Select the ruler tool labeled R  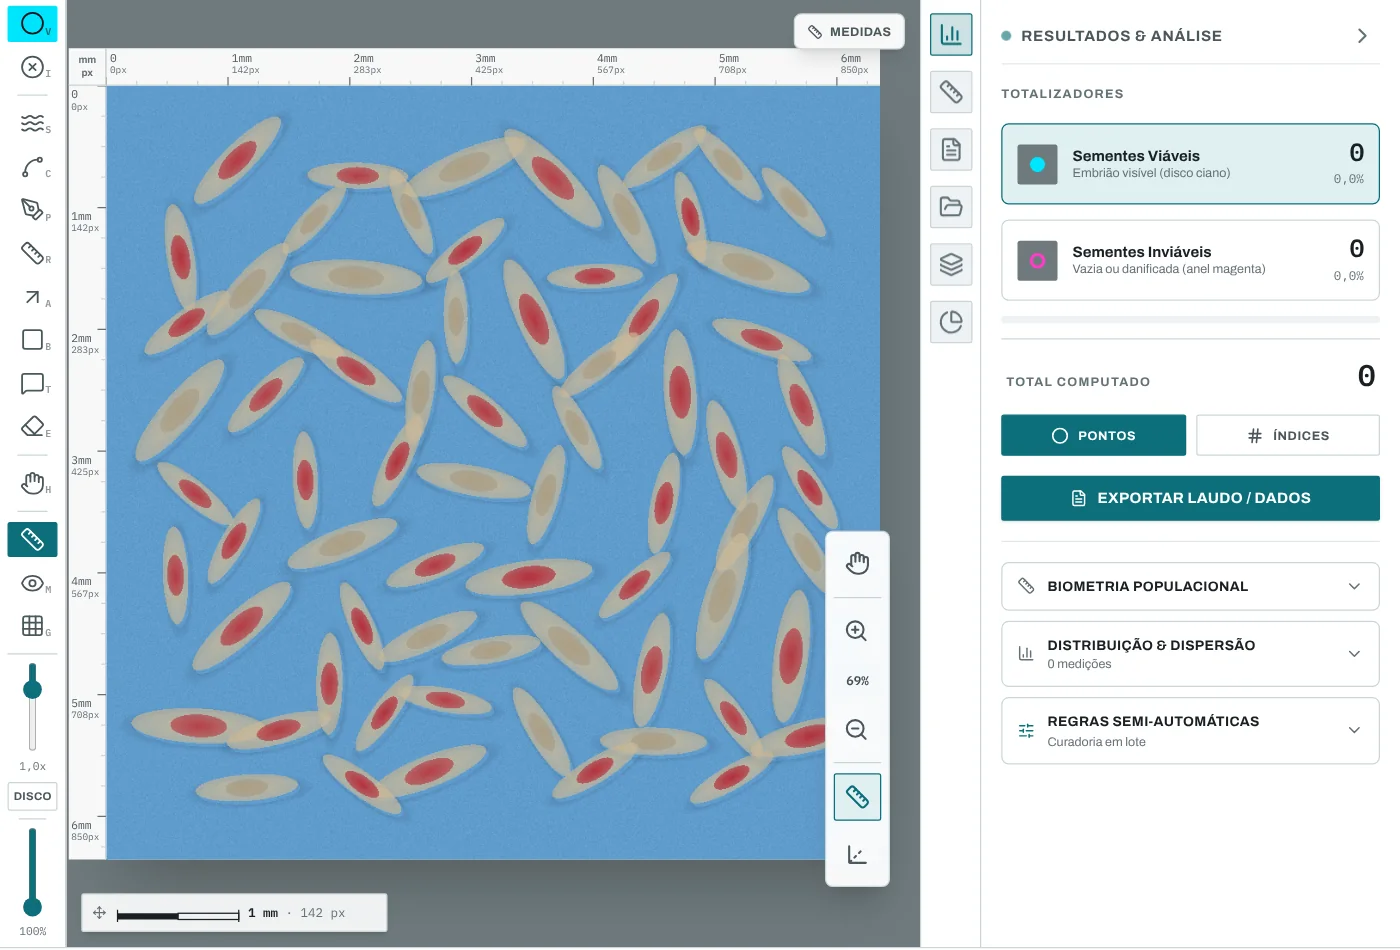[x=33, y=253]
